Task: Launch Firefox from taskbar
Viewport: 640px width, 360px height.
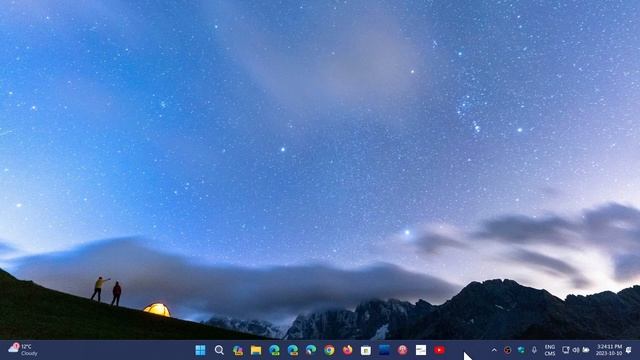Action: pos(348,350)
